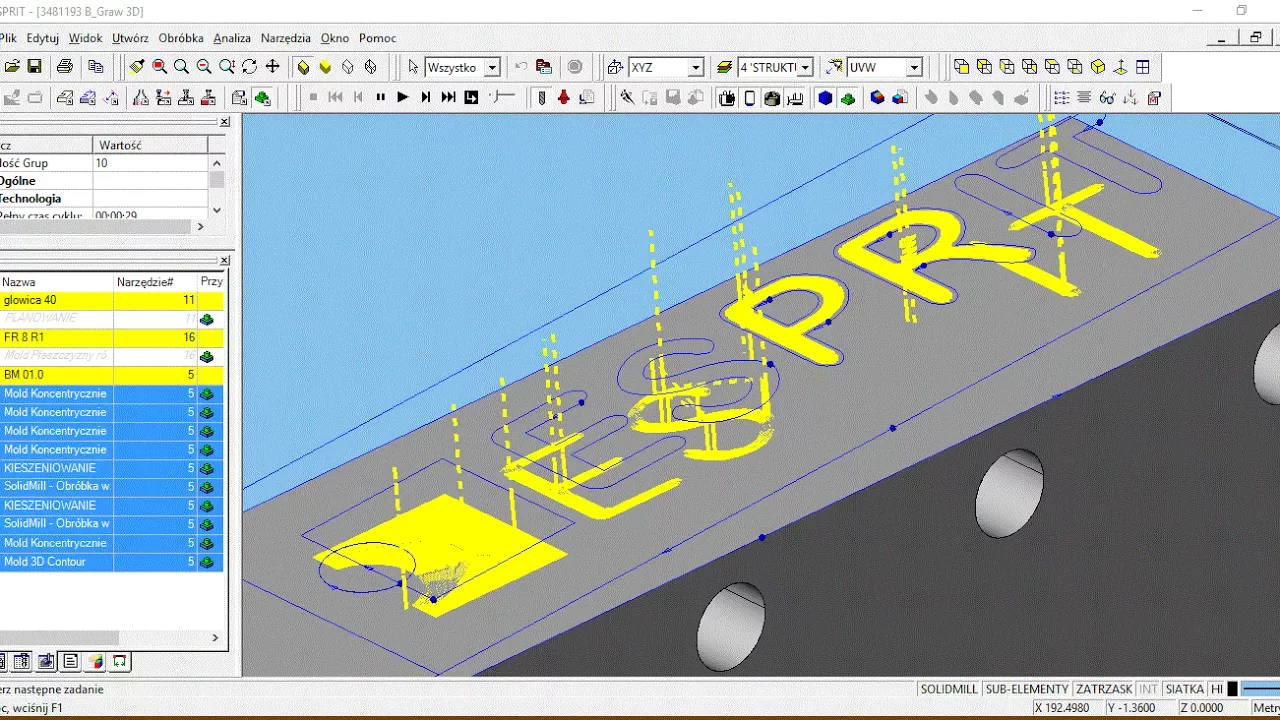
Task: Click the layers stack icon
Action: click(724, 67)
